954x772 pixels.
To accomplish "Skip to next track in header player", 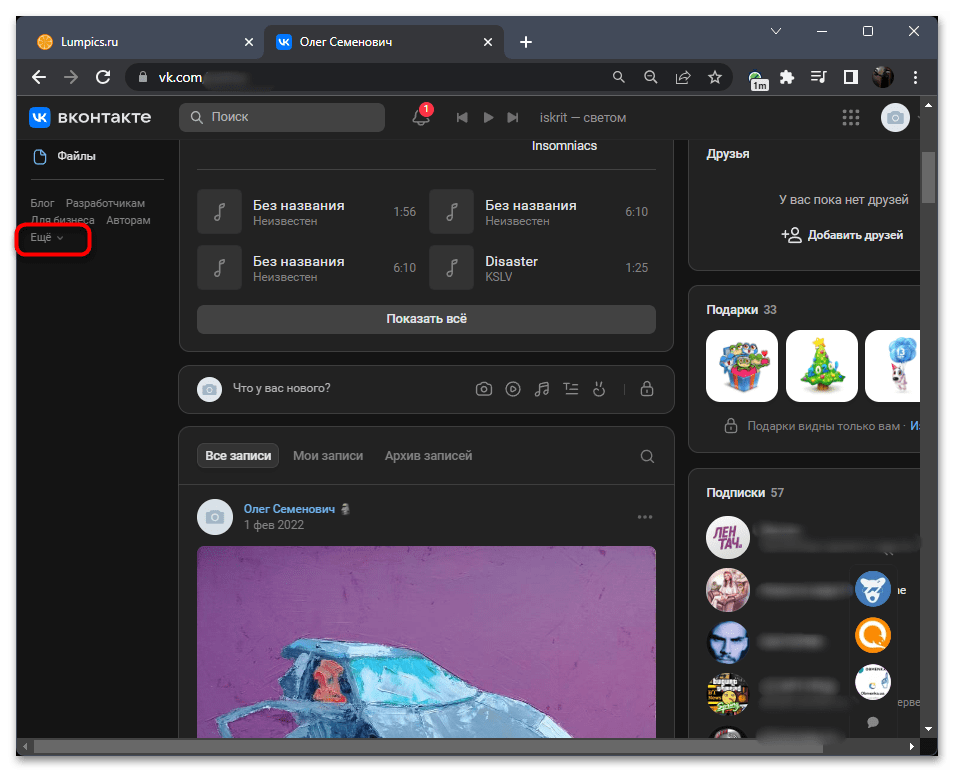I will point(513,117).
